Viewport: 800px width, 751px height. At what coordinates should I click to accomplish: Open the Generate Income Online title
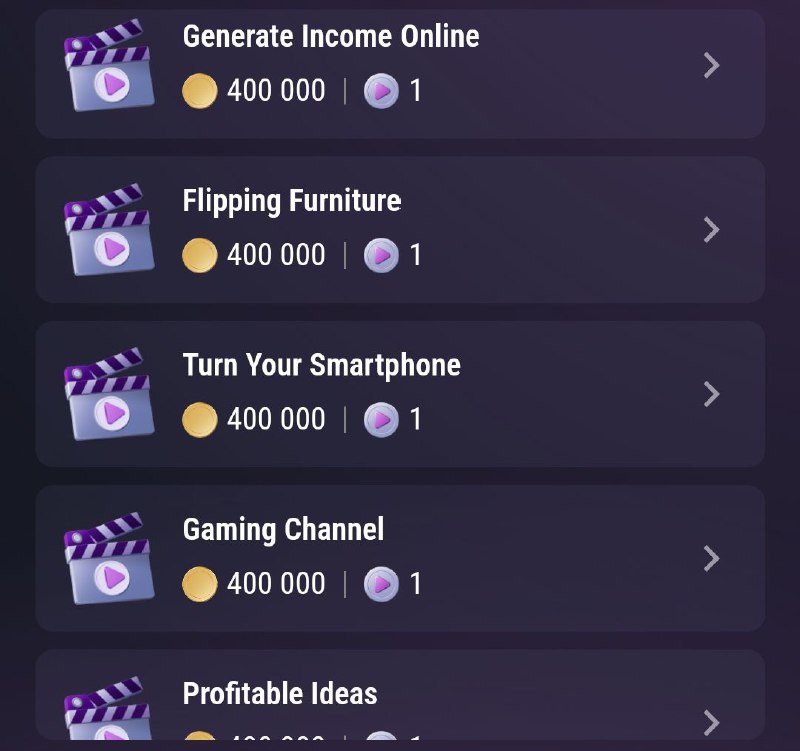(331, 36)
